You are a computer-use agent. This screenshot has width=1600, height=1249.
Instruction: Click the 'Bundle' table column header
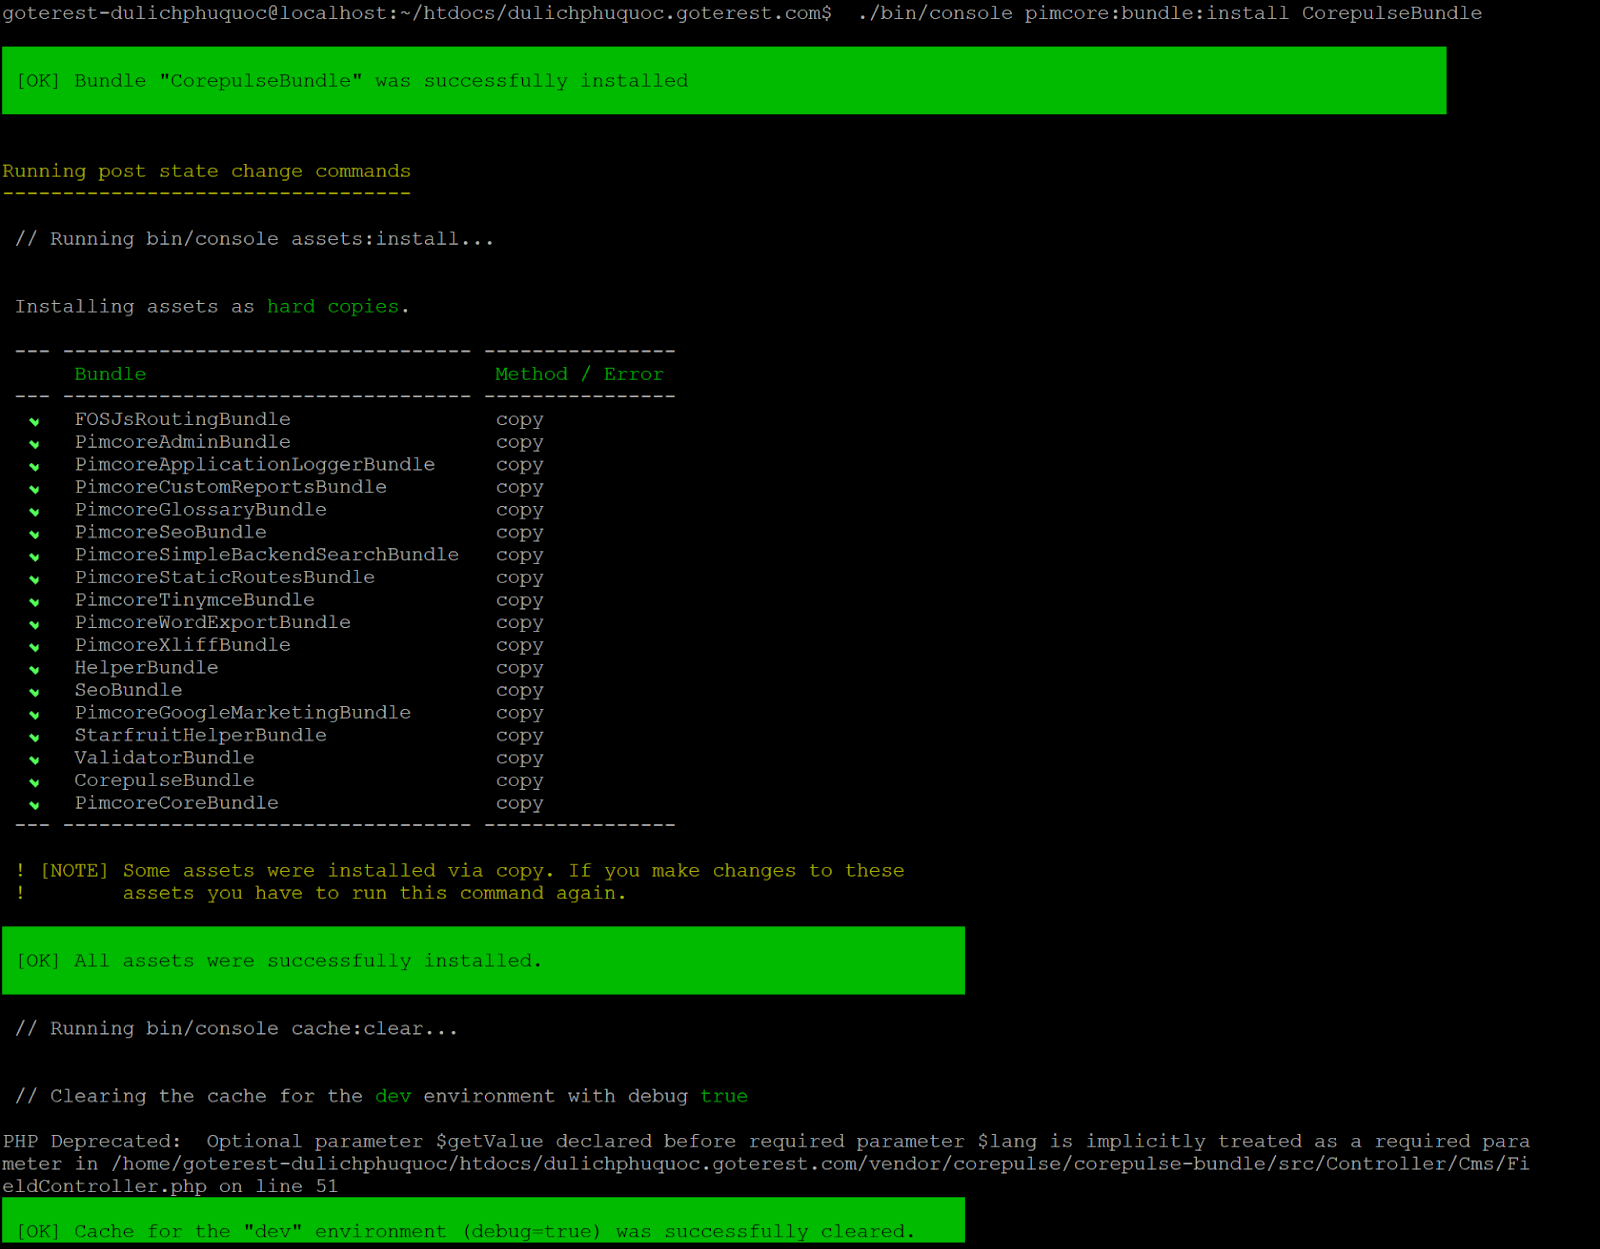pos(110,374)
